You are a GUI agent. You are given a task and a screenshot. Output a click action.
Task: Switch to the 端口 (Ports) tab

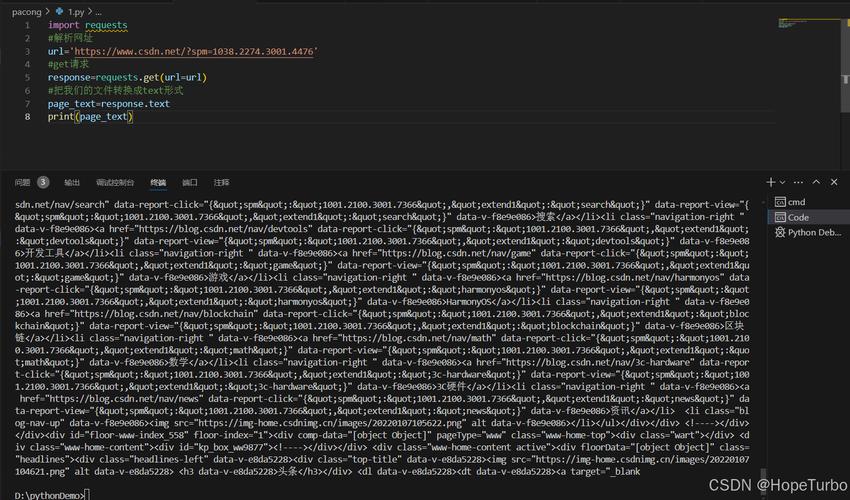pos(190,182)
